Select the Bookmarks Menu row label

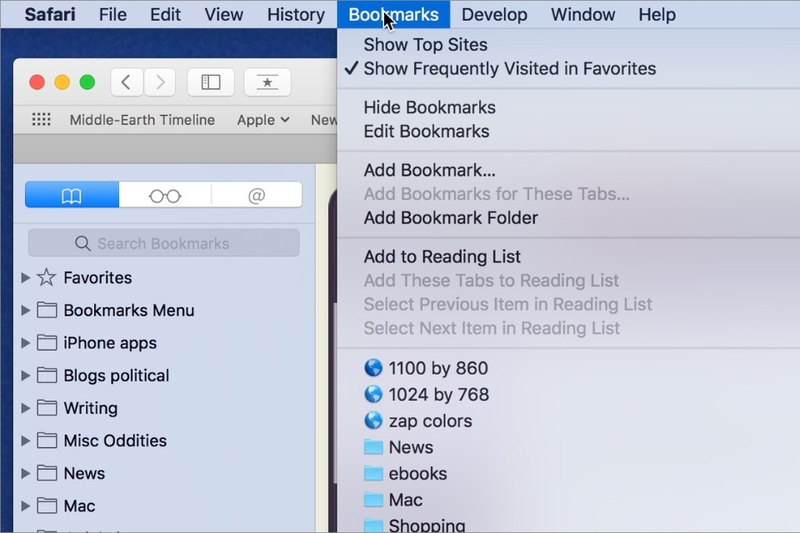pyautogui.click(x=129, y=310)
